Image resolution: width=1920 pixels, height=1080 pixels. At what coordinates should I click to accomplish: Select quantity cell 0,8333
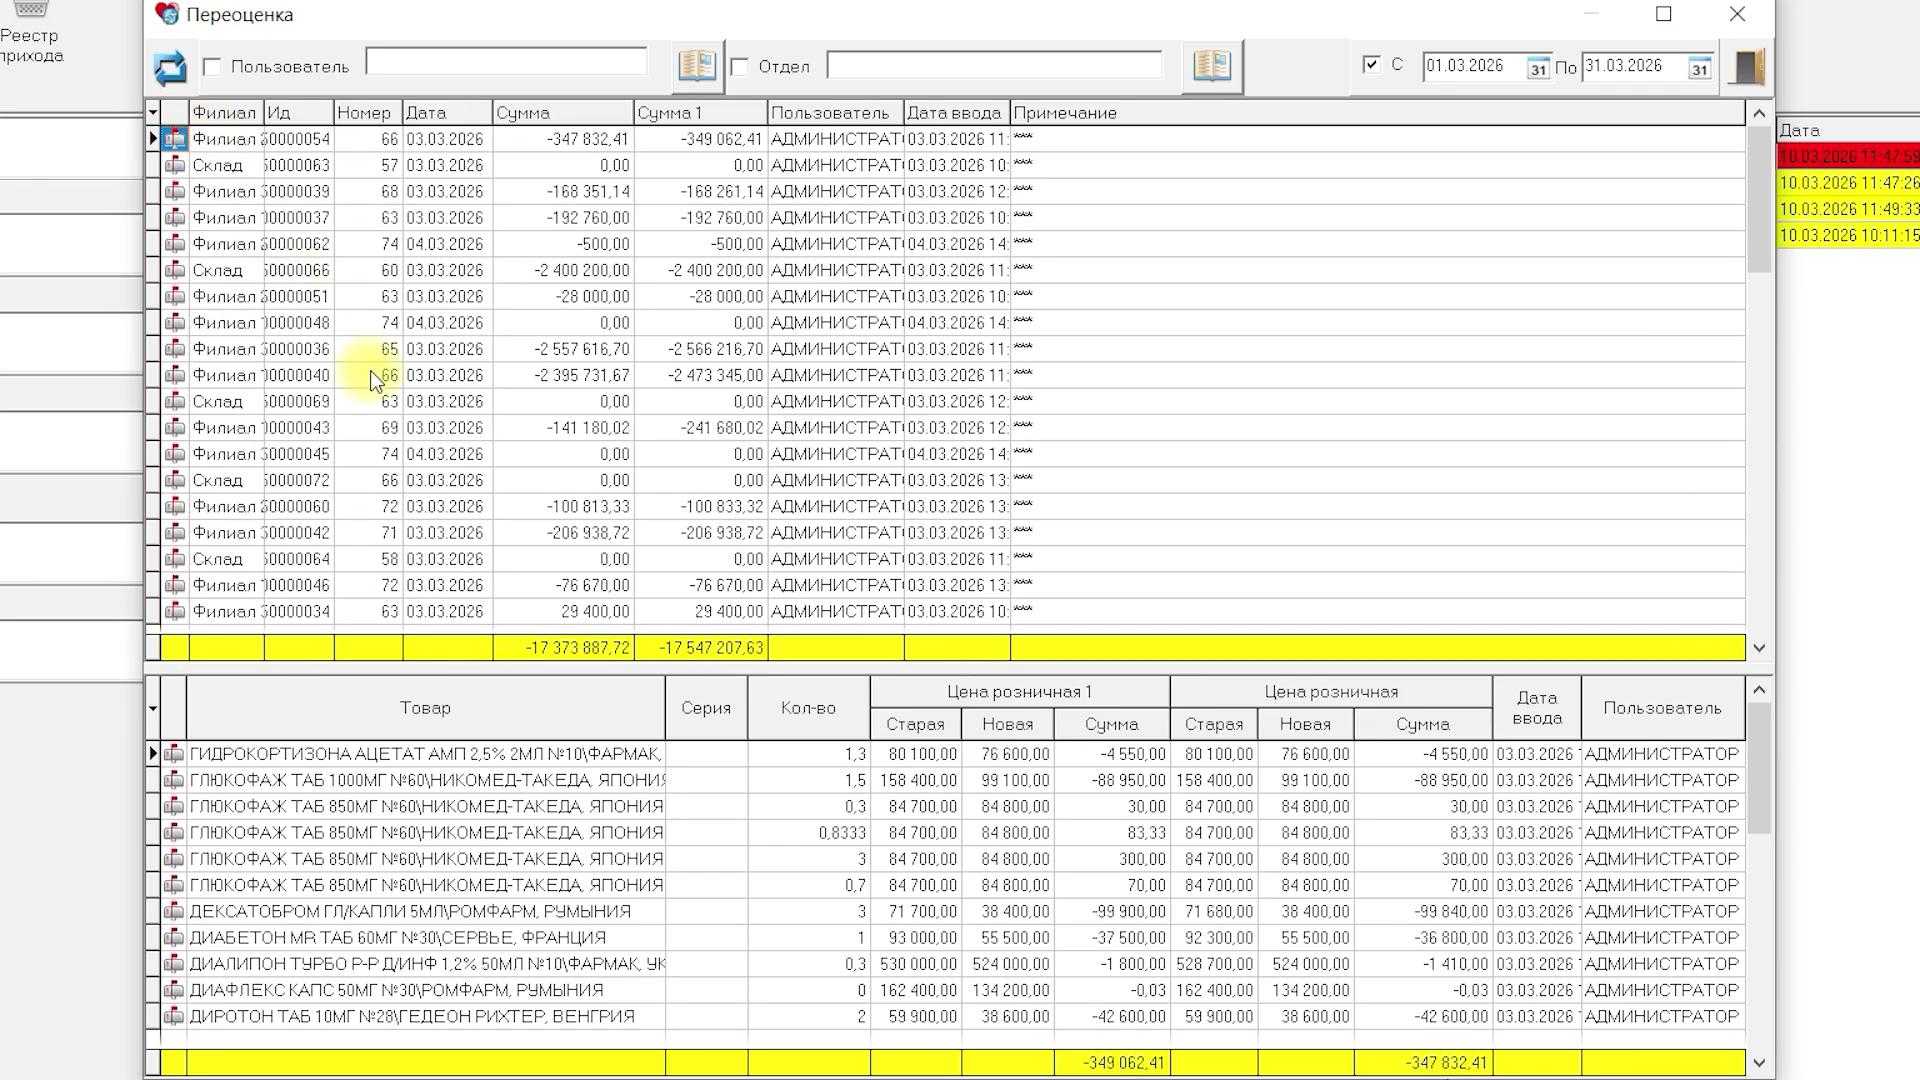[808, 832]
